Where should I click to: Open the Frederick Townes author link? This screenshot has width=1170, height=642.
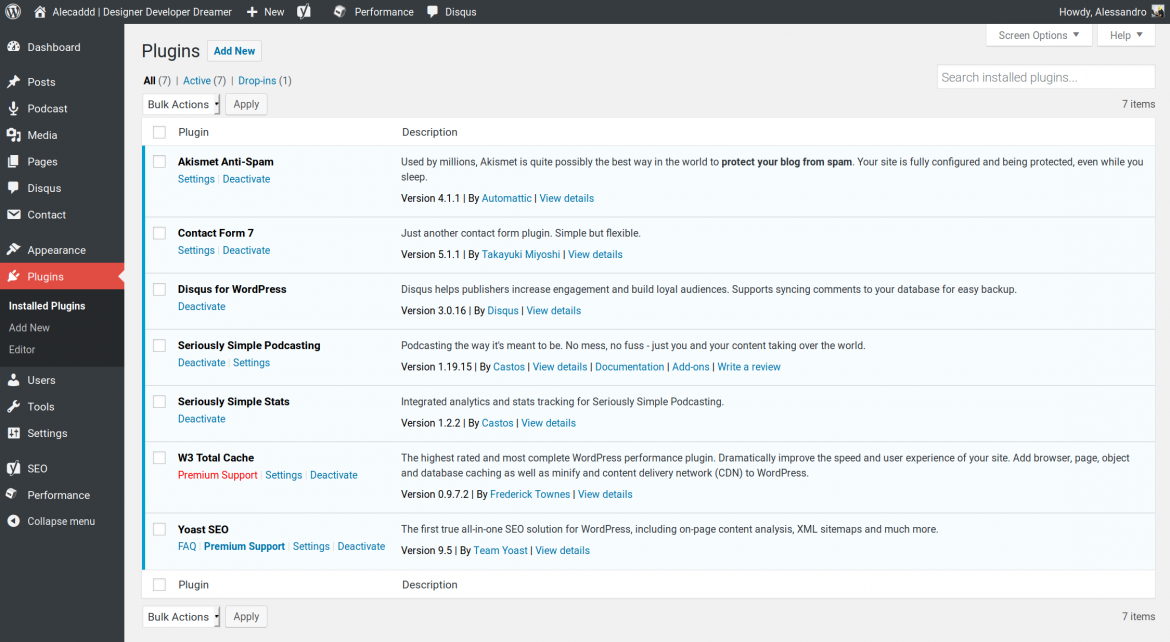(x=530, y=494)
